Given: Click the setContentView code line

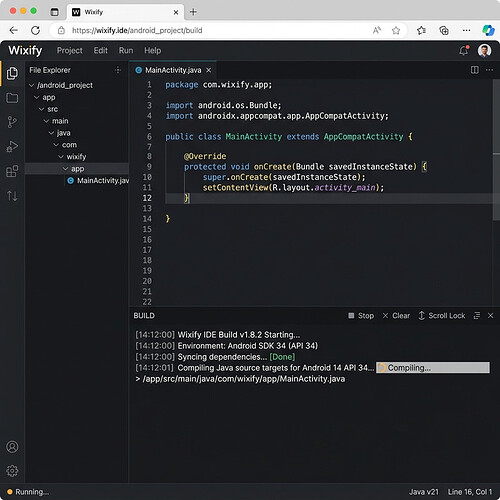Looking at the screenshot, I should [x=293, y=188].
